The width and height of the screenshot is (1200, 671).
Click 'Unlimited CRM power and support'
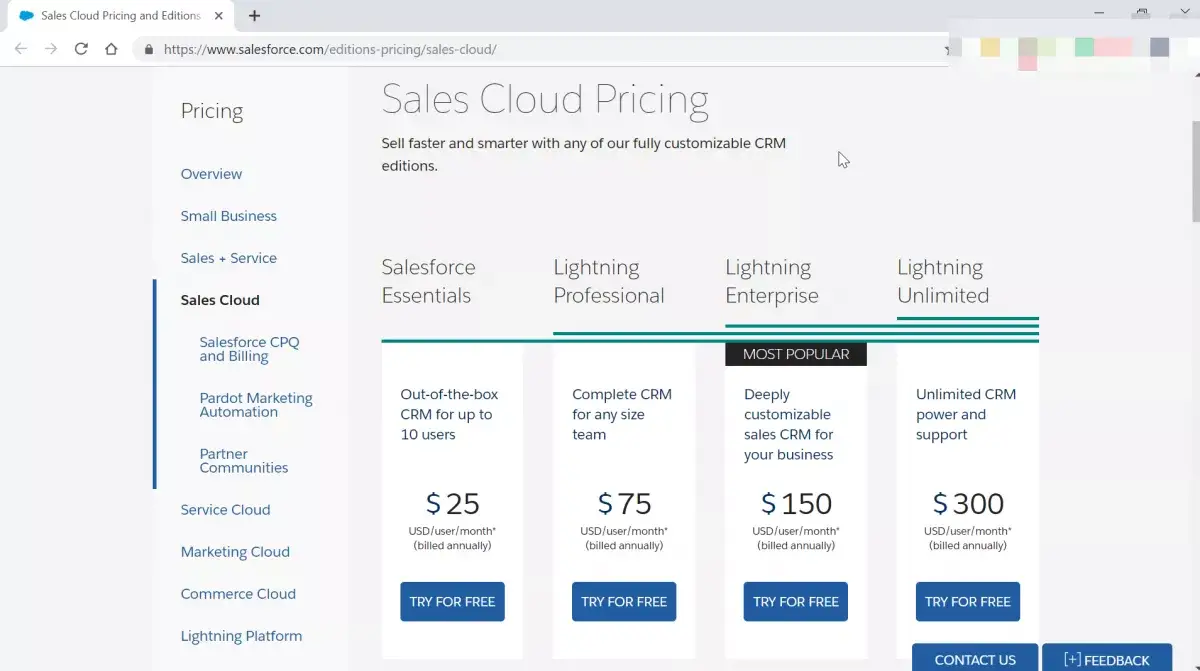966,414
